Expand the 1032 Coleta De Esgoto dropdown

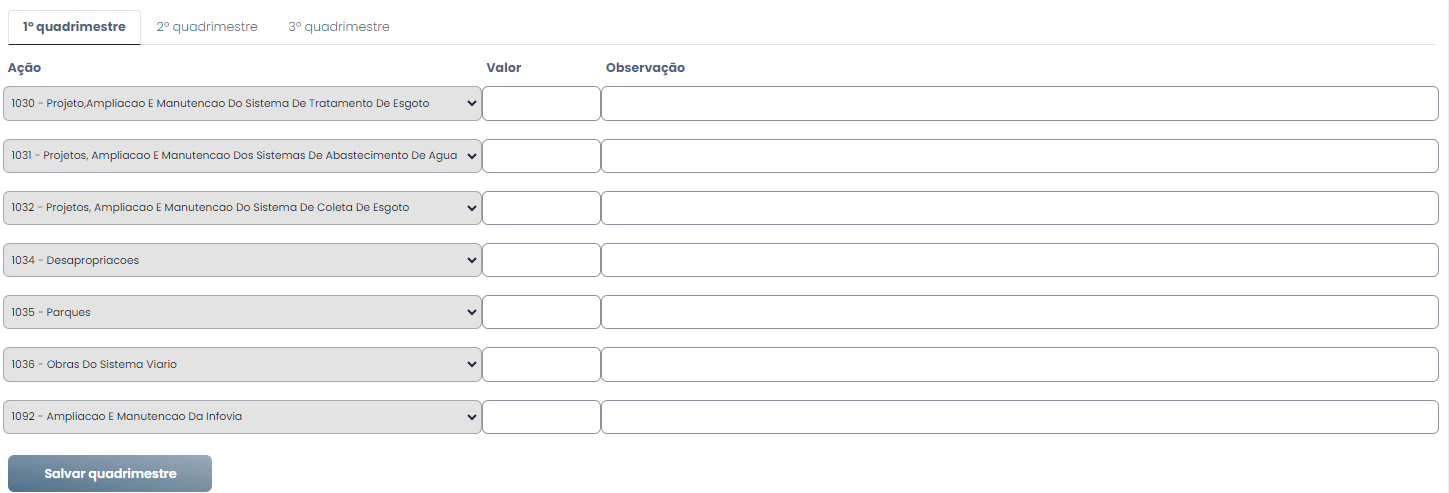(242, 208)
